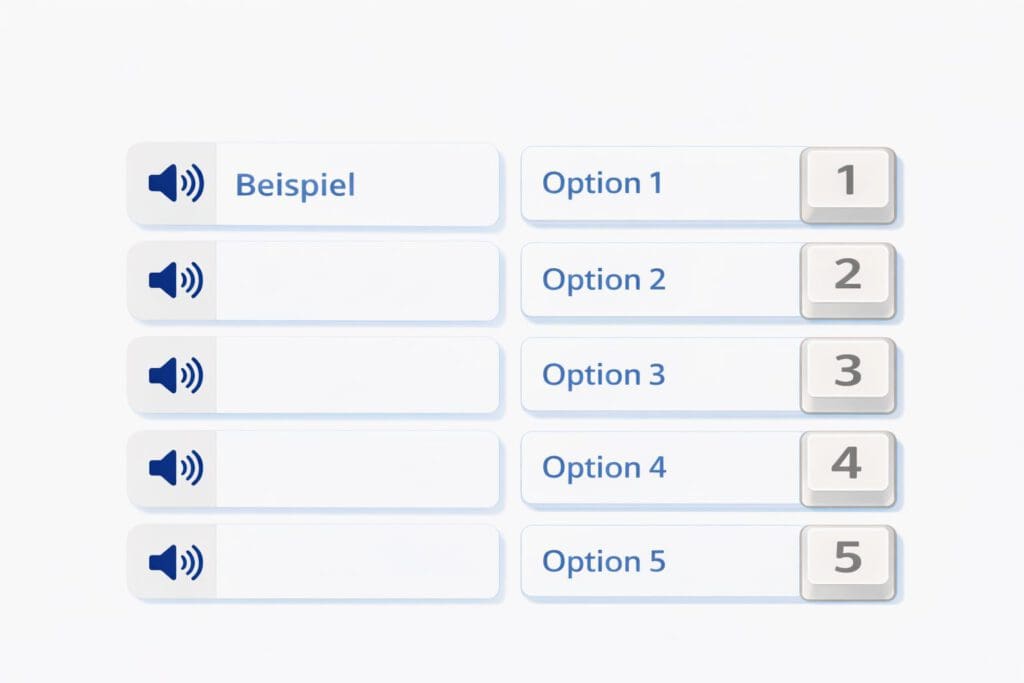The width and height of the screenshot is (1024, 683).
Task: Select the Option 1 label
Action: pos(602,183)
